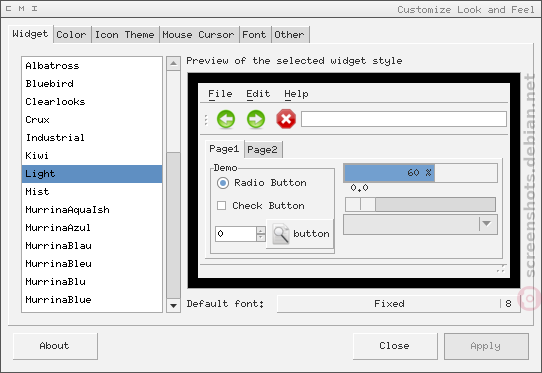Viewport: 542px width, 373px height.
Task: Select the highlighted Light theme
Action: coord(92,174)
